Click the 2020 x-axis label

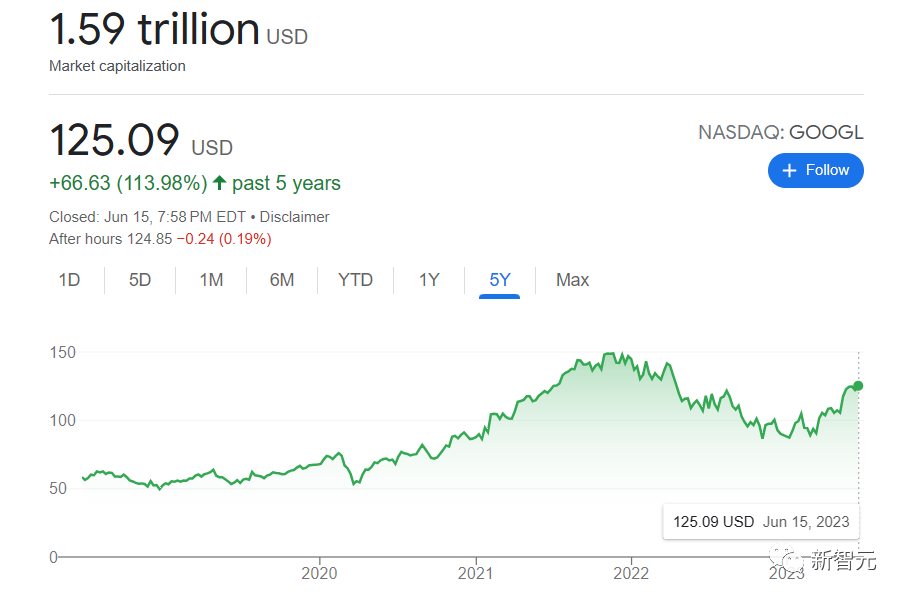(319, 574)
